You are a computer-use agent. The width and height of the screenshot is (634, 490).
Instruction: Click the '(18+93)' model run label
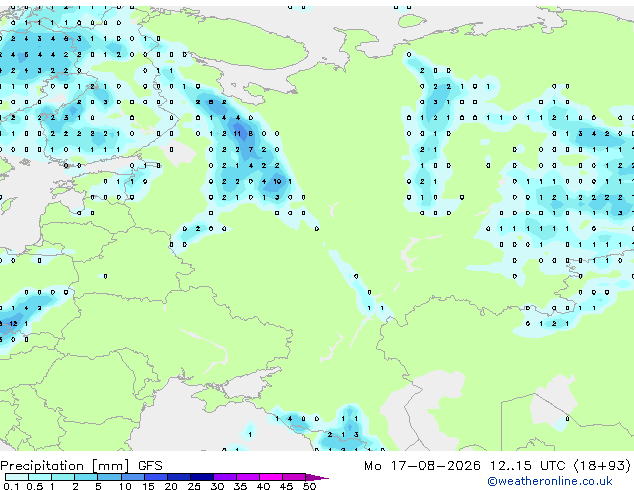click(602, 466)
